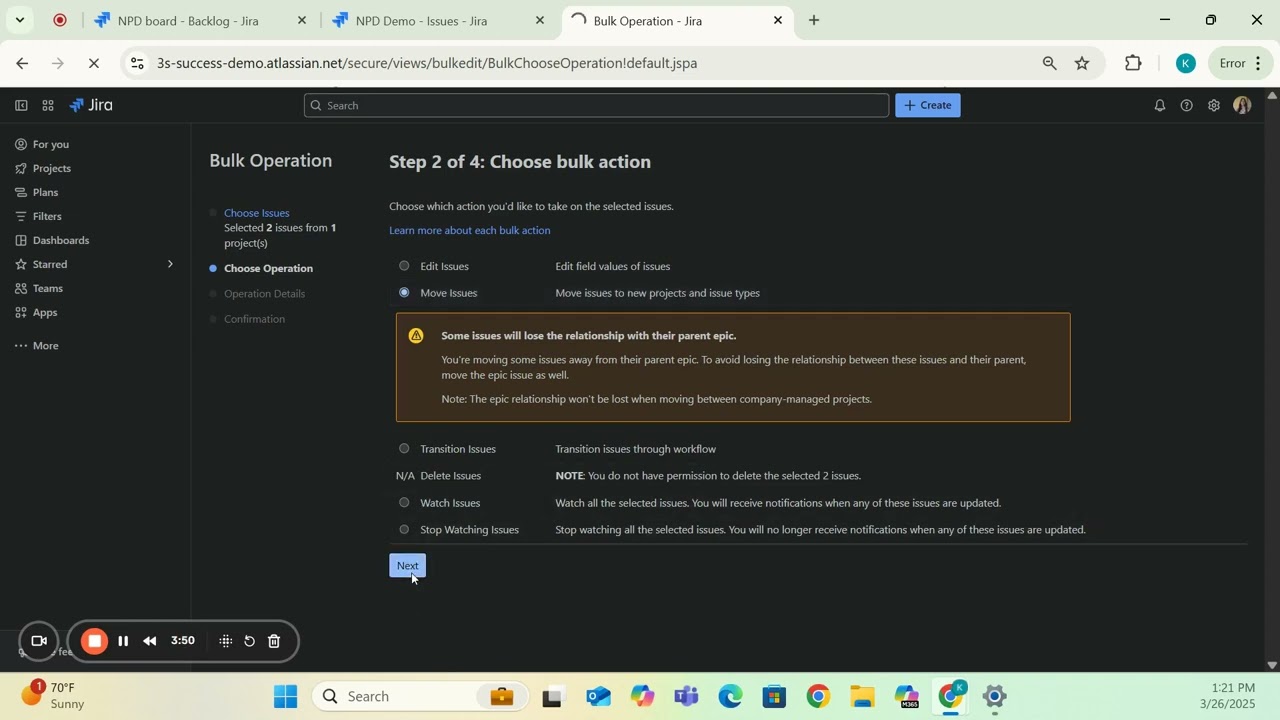
Task: Go back to the Choose Issues step
Action: pos(257,213)
